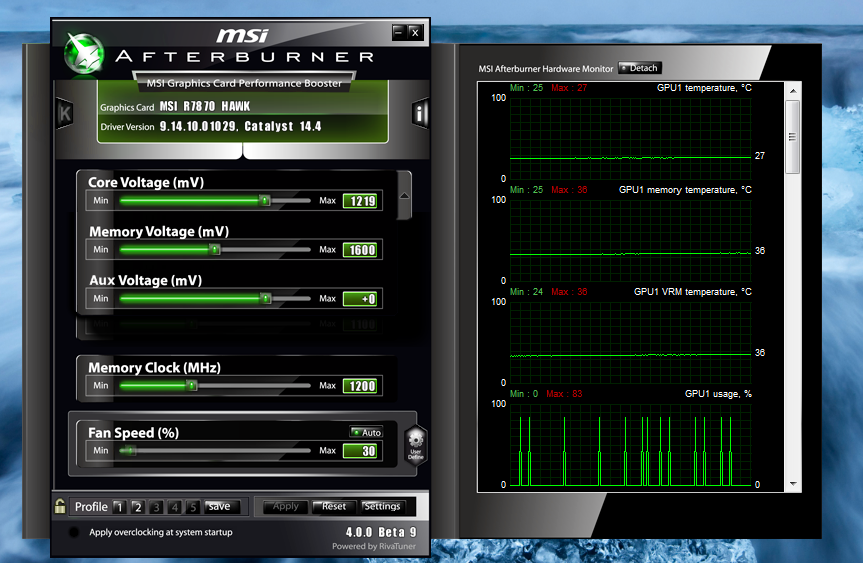The image size is (863, 563).
Task: Open the information i side button
Action: click(419, 114)
